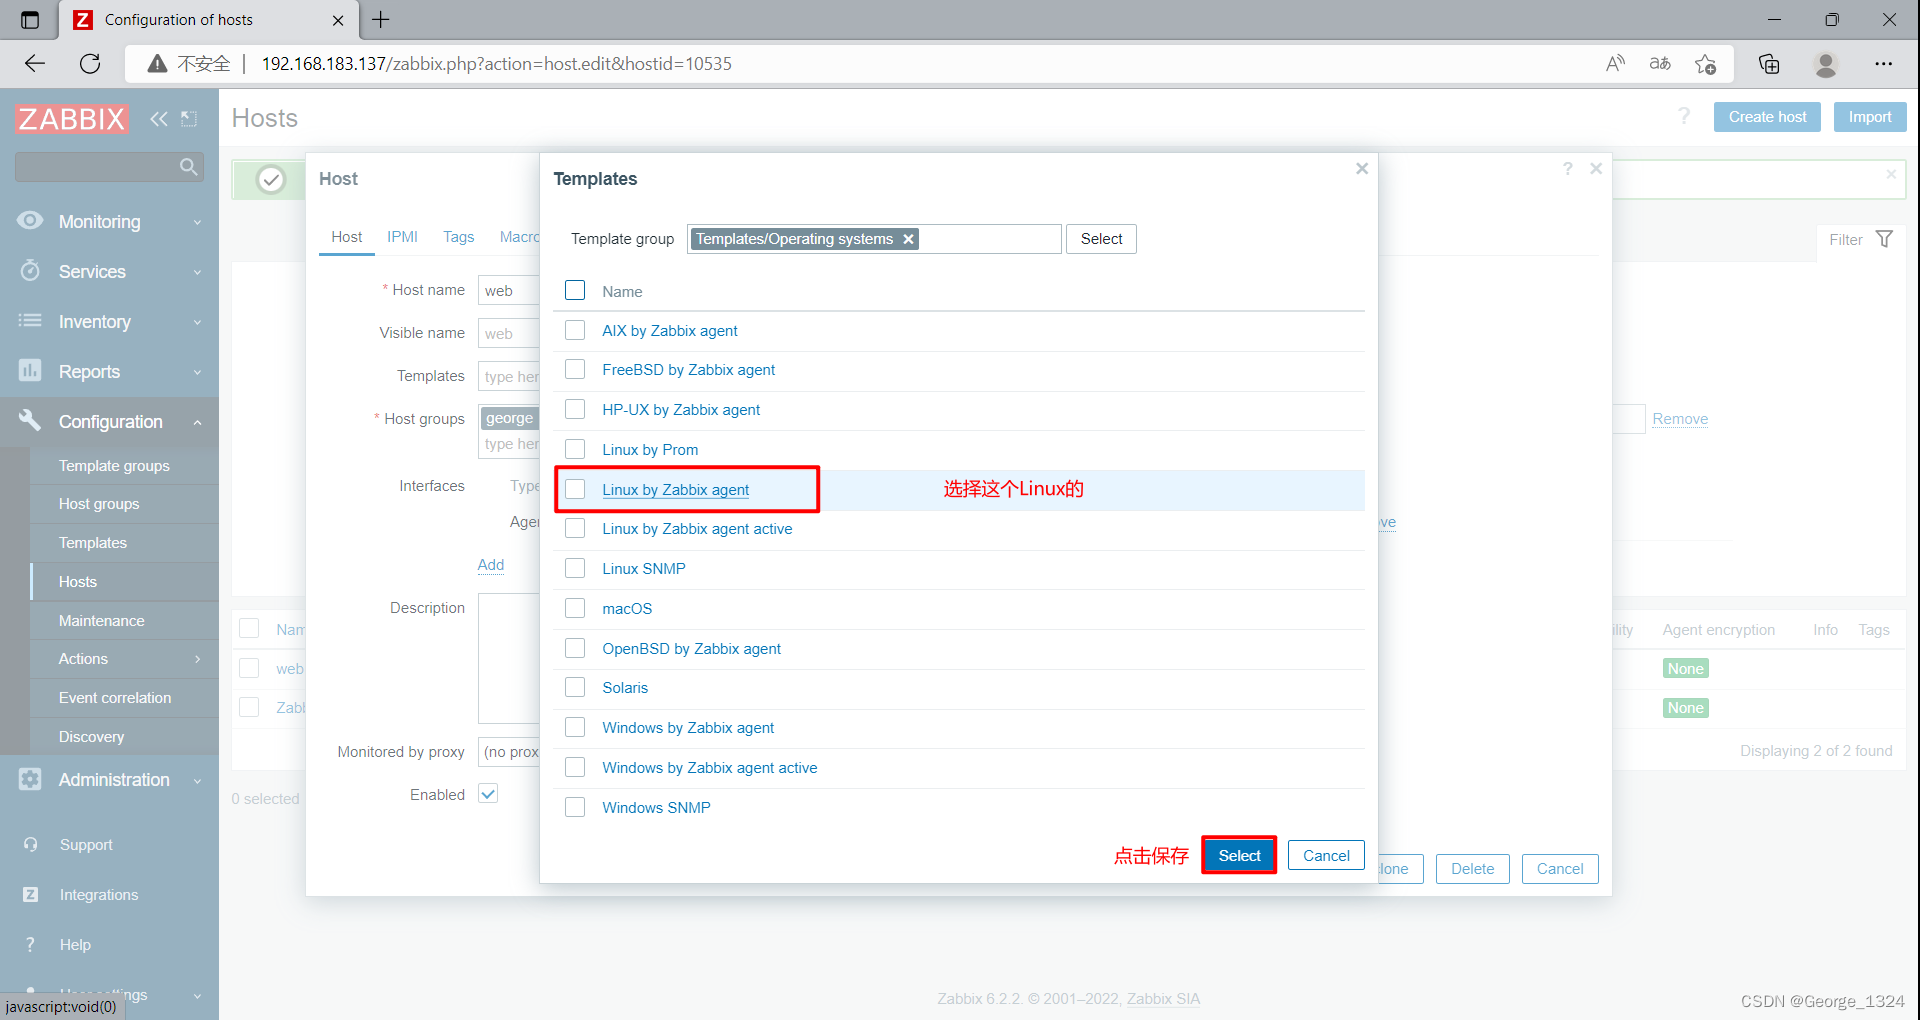Click Select next to Template group

1101,239
